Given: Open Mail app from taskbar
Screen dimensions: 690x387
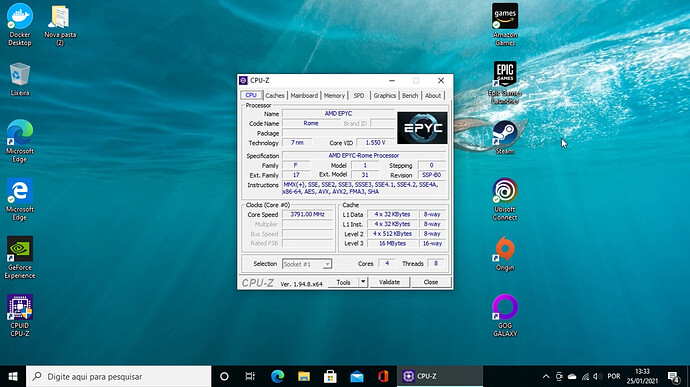Looking at the screenshot, I should pyautogui.click(x=356, y=376).
